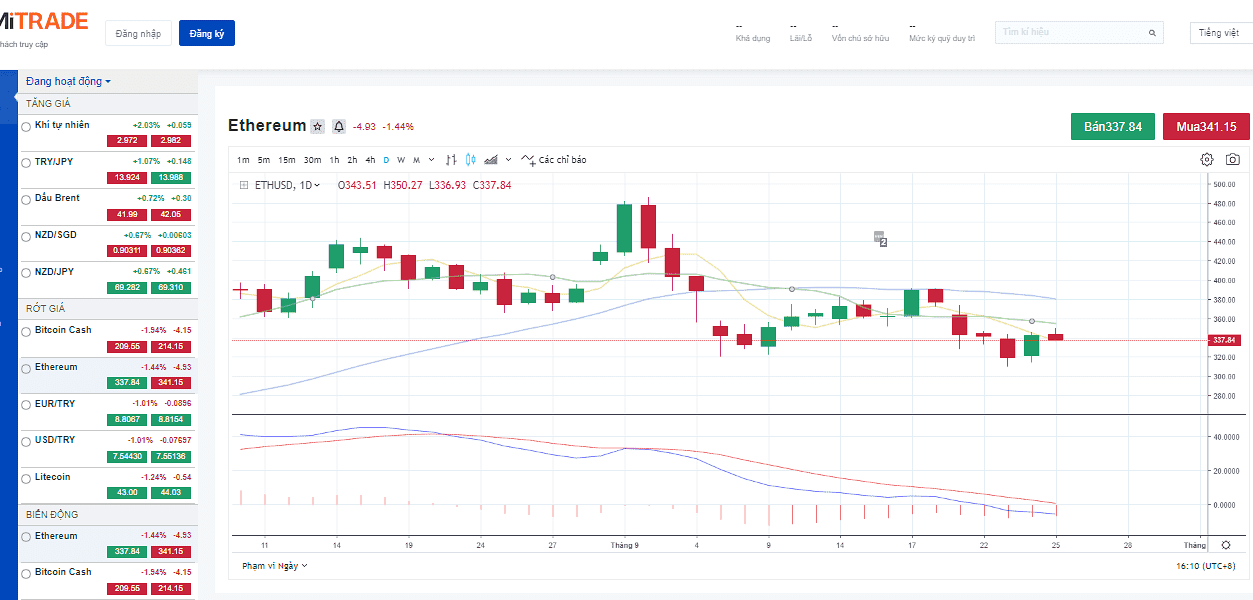Switch chart to 4h timeframe
This screenshot has height=600, width=1253.
tap(370, 160)
